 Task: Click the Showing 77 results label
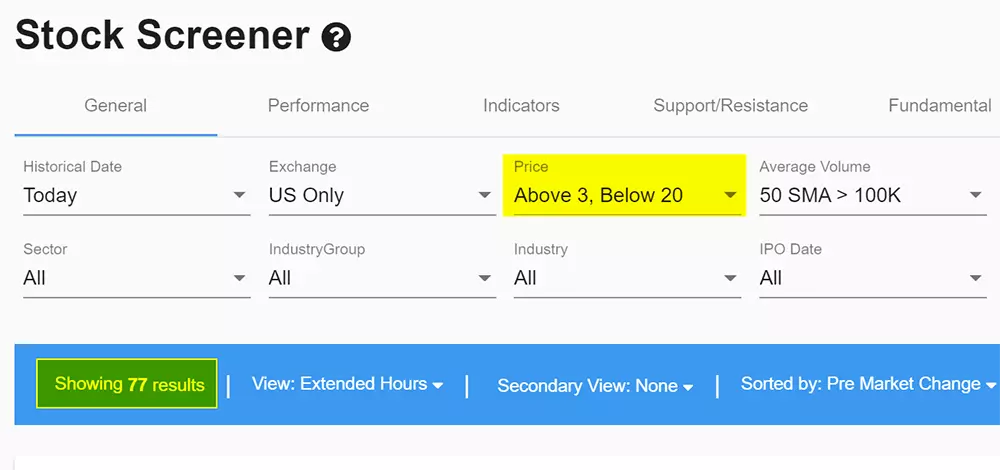click(x=127, y=384)
